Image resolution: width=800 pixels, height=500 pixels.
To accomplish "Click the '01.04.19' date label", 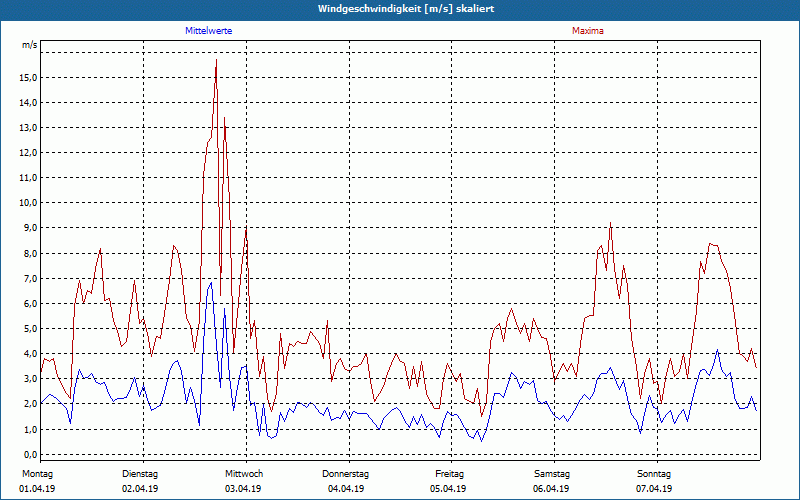I will point(37,489).
